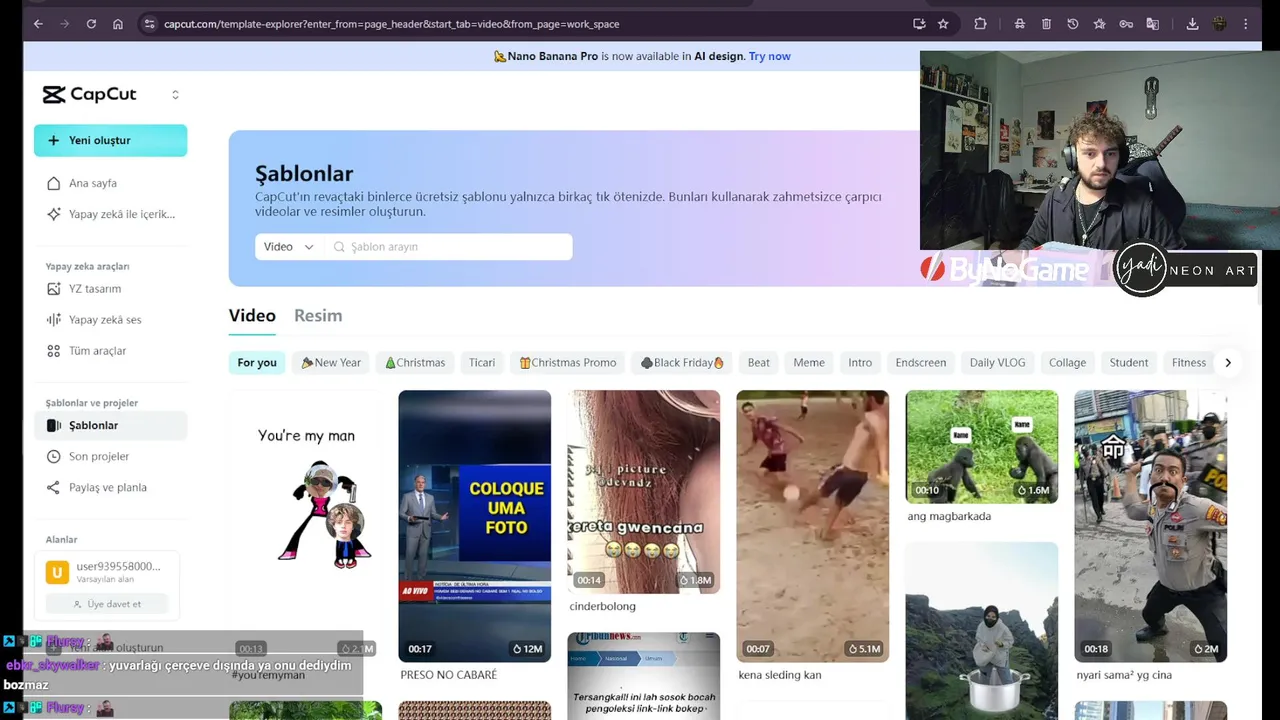This screenshot has width=1280, height=720.
Task: Select the For you category chip
Action: 257,362
